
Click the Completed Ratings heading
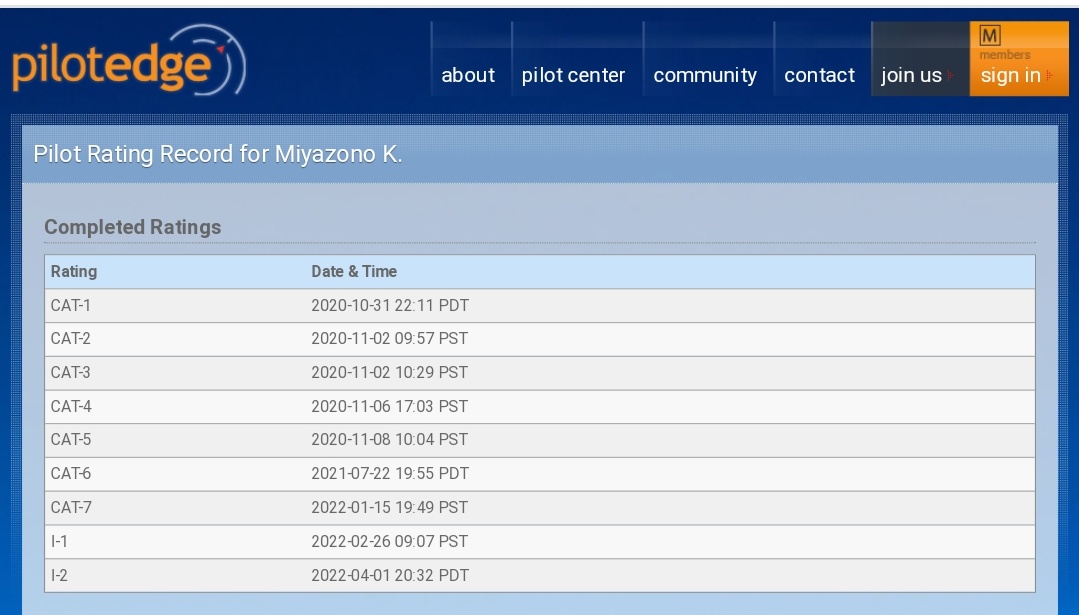tap(132, 227)
